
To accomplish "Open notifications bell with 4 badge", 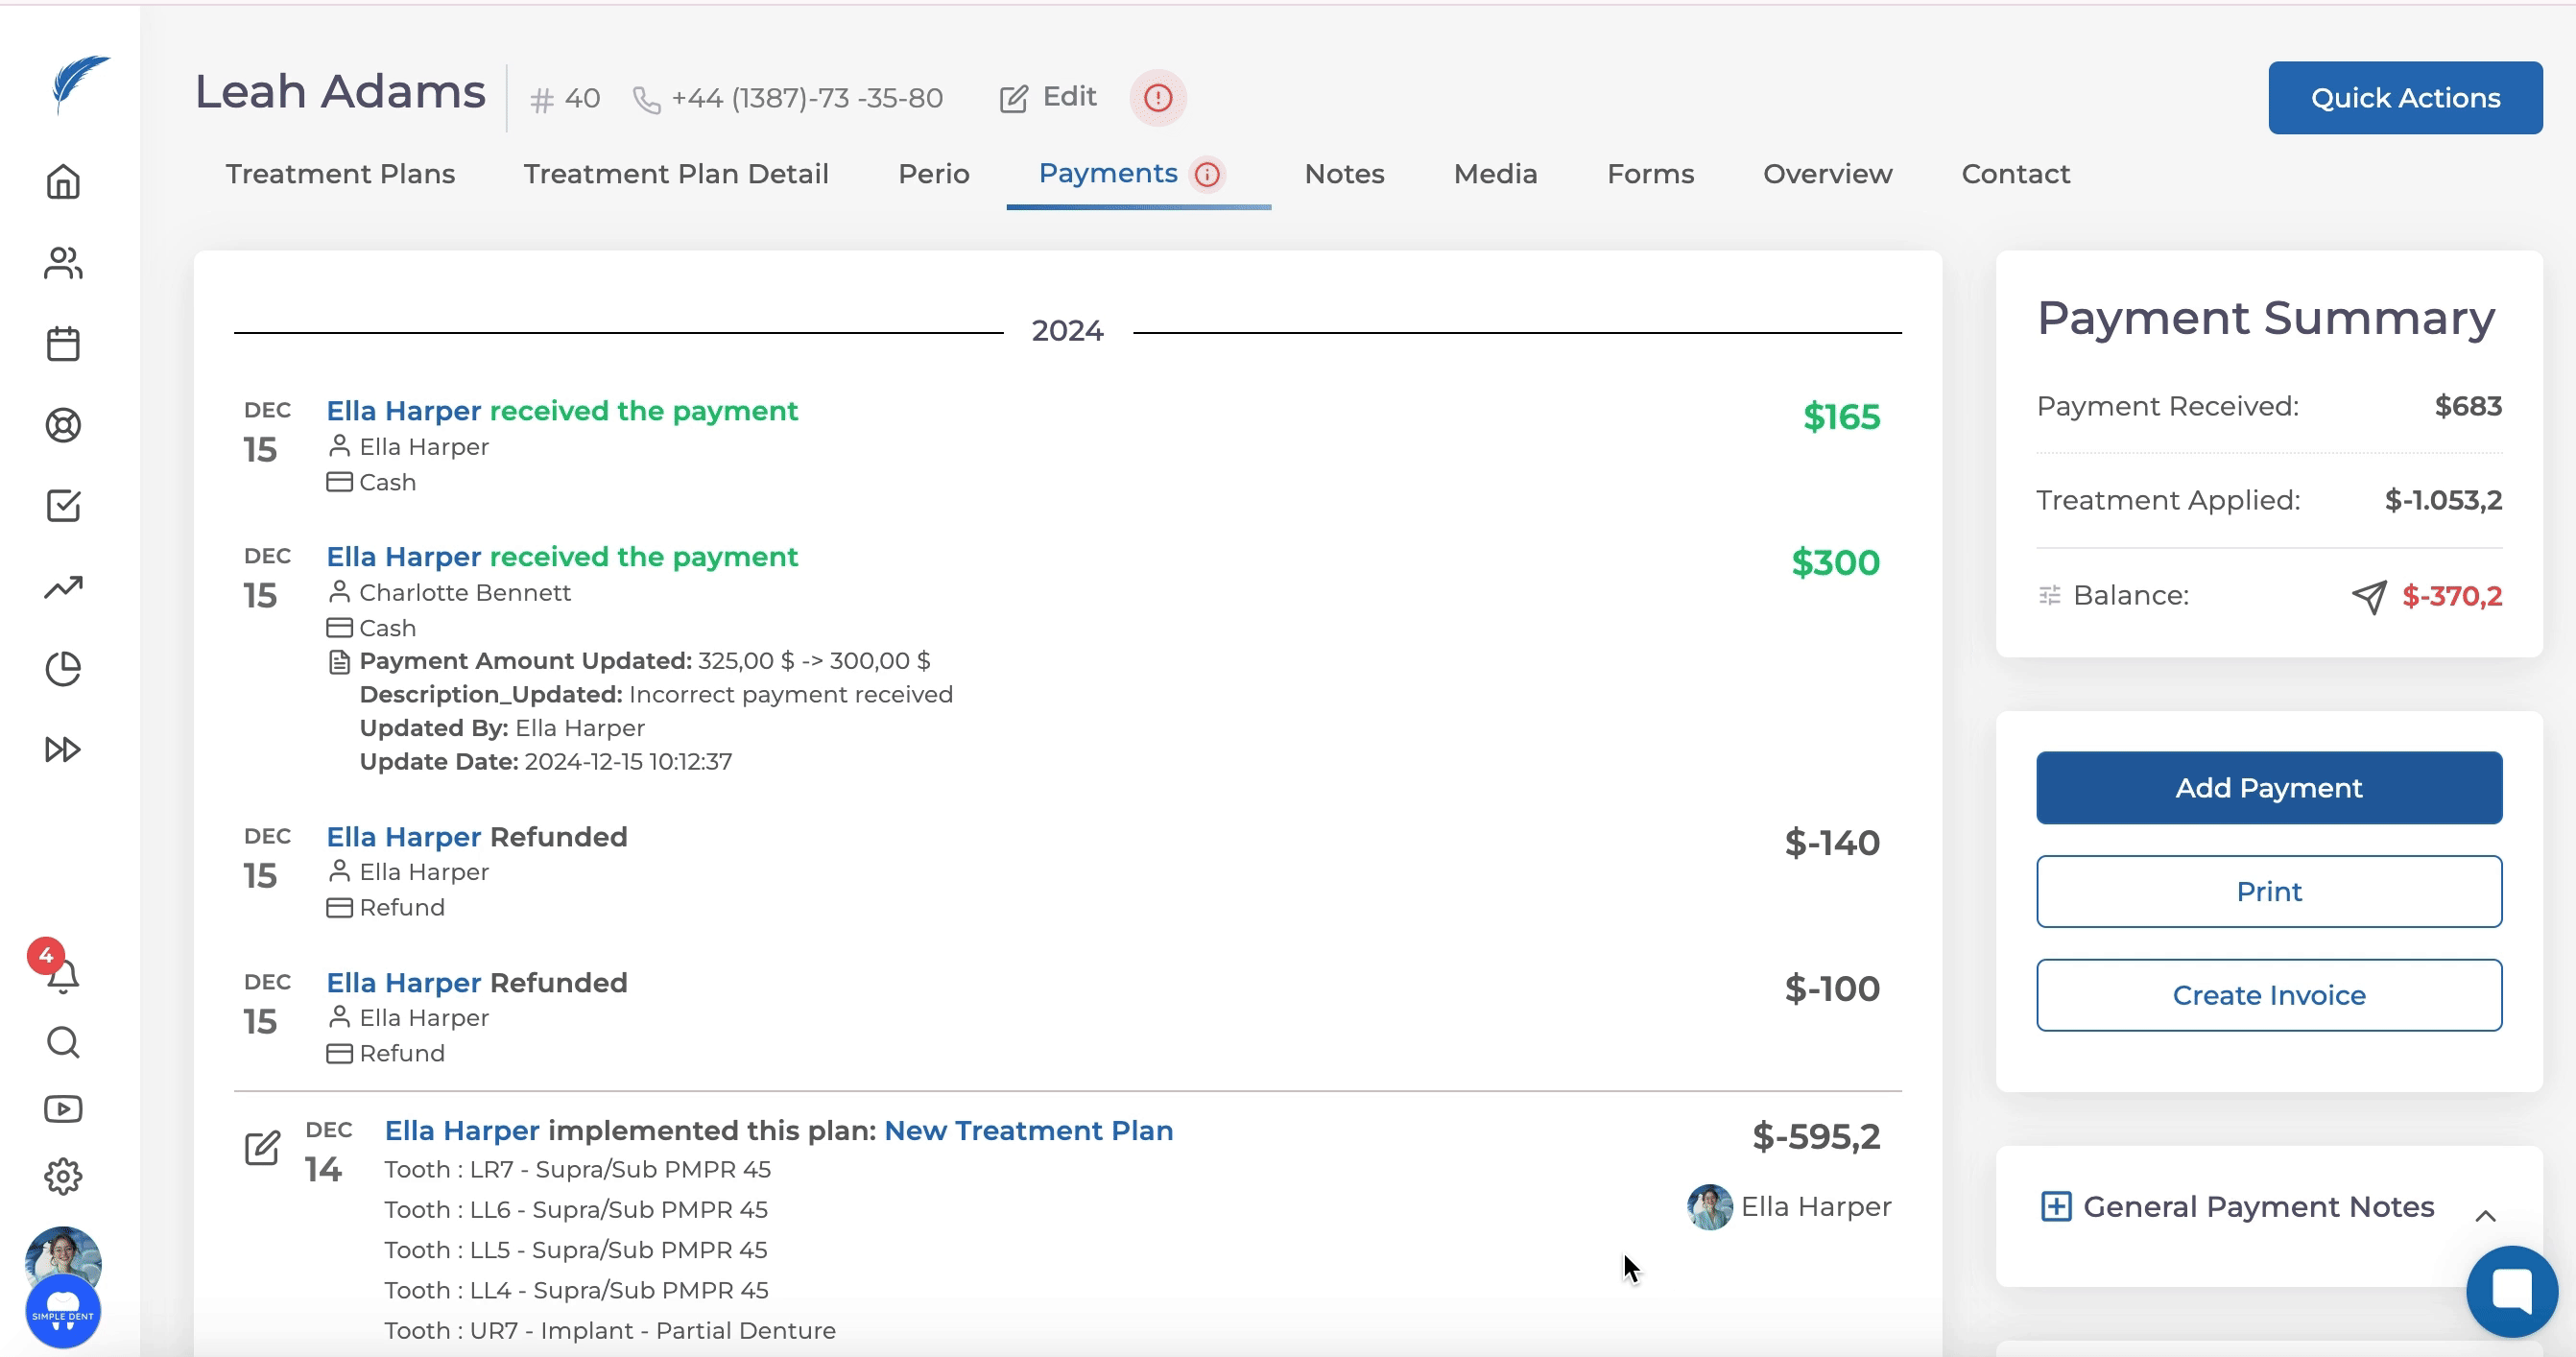I will click(62, 974).
